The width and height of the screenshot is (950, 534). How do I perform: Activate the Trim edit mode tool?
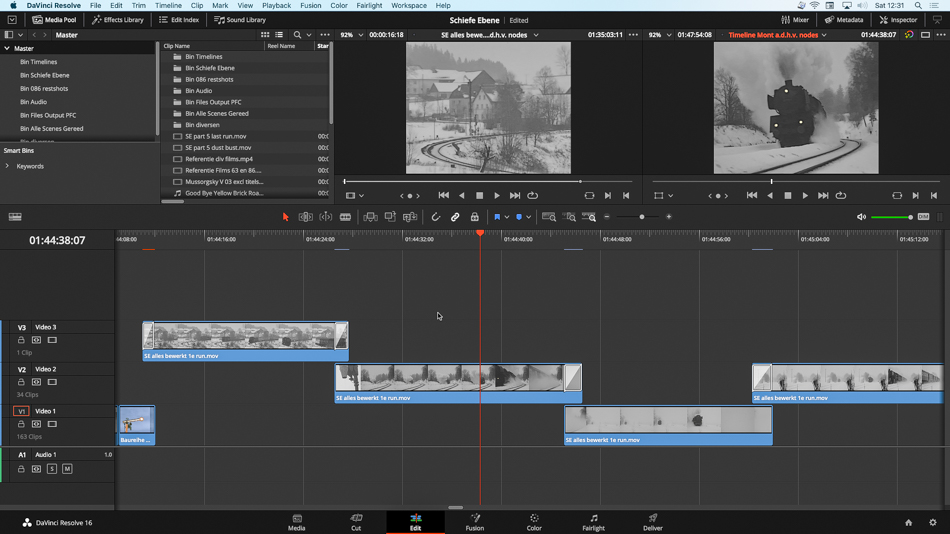pos(306,217)
